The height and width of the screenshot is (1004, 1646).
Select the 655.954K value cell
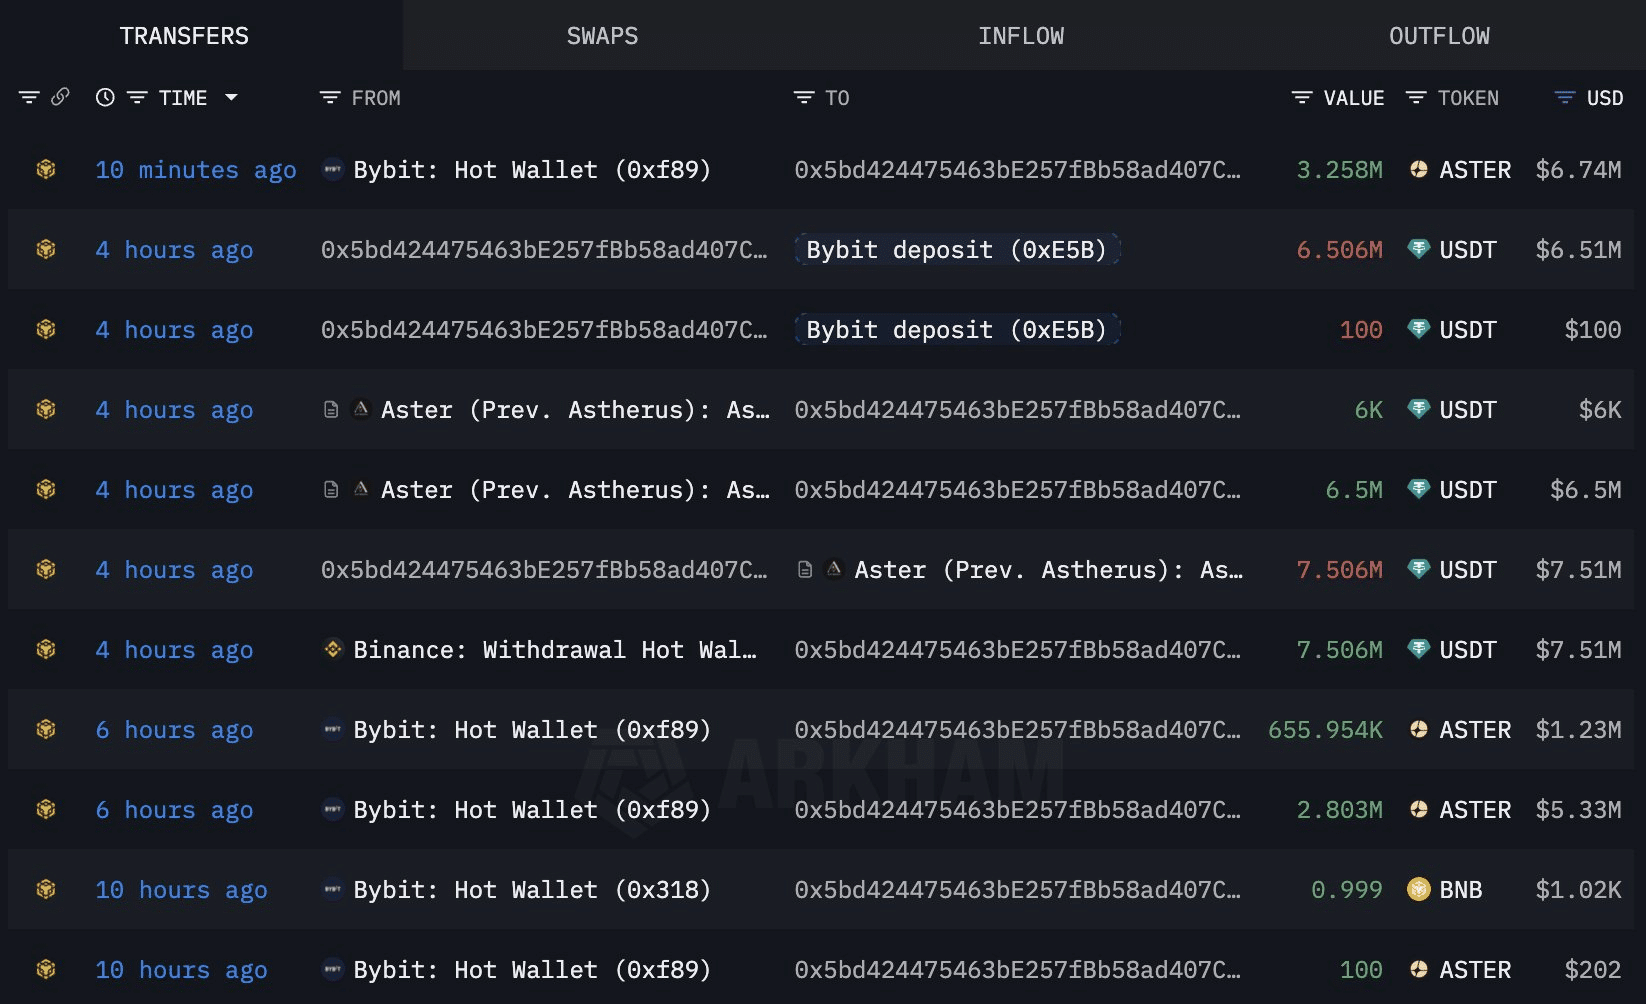click(1326, 730)
